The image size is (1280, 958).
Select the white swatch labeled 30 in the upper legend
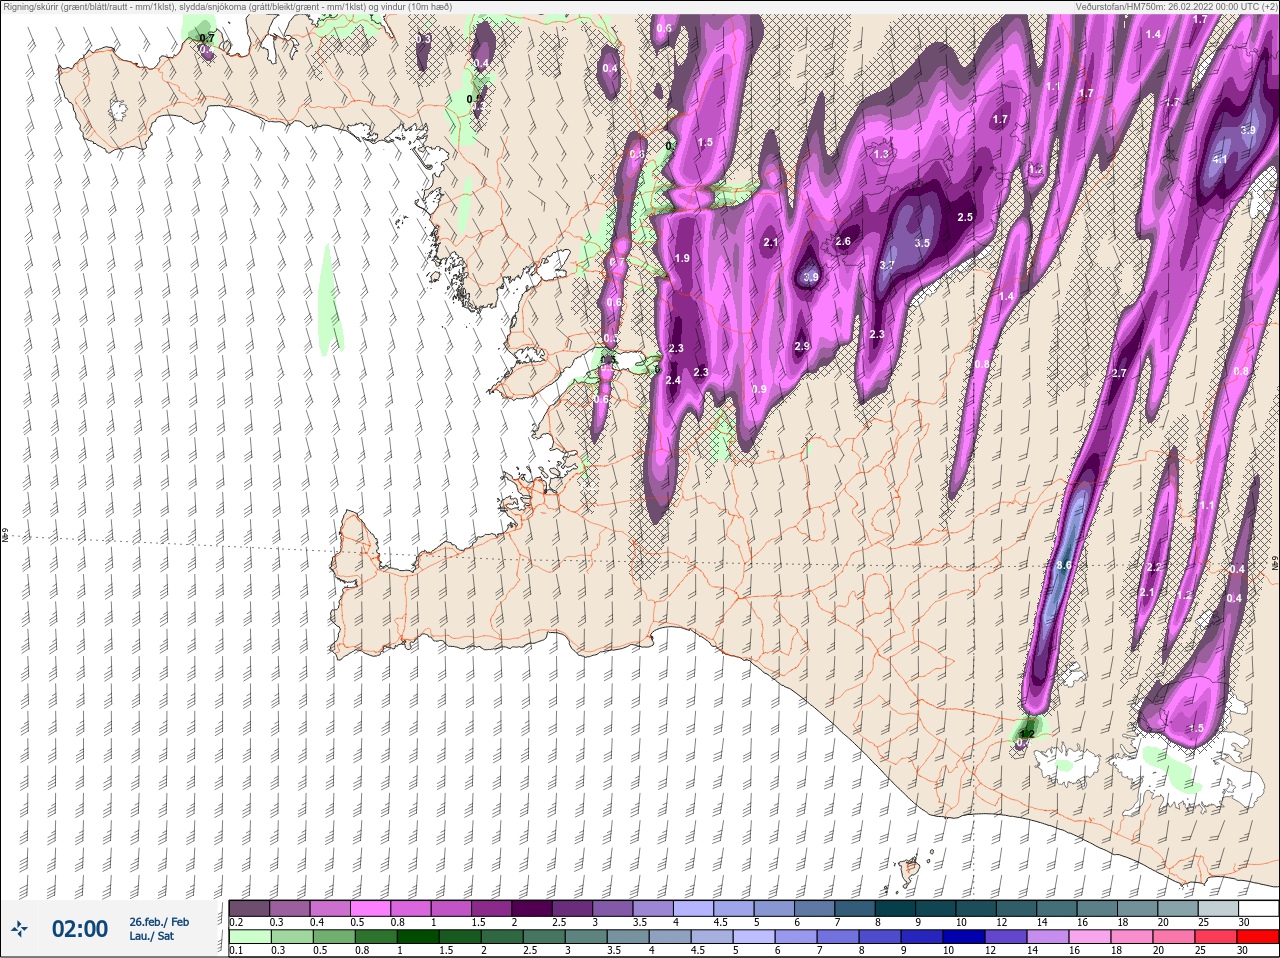pyautogui.click(x=1258, y=908)
